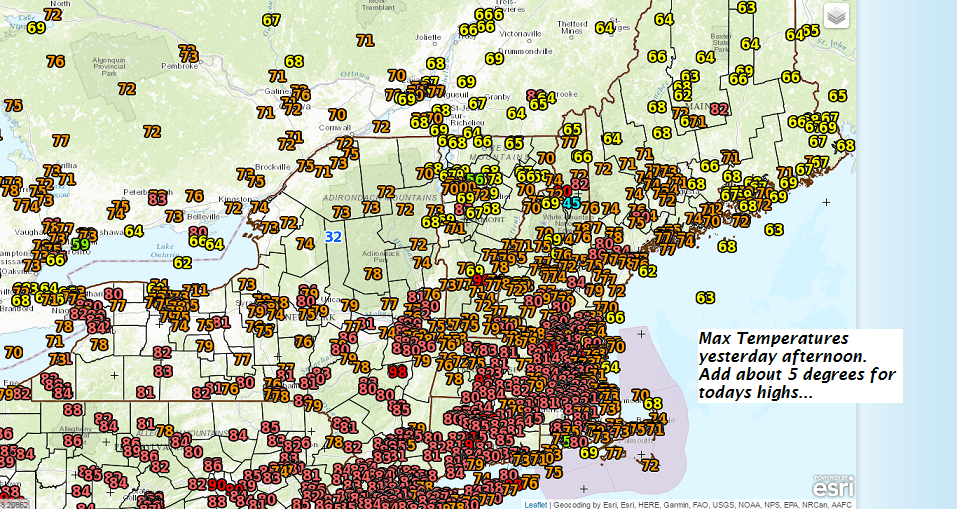Select the blue 32 temperature marker
Screen dimensions: 957x509
click(x=333, y=237)
